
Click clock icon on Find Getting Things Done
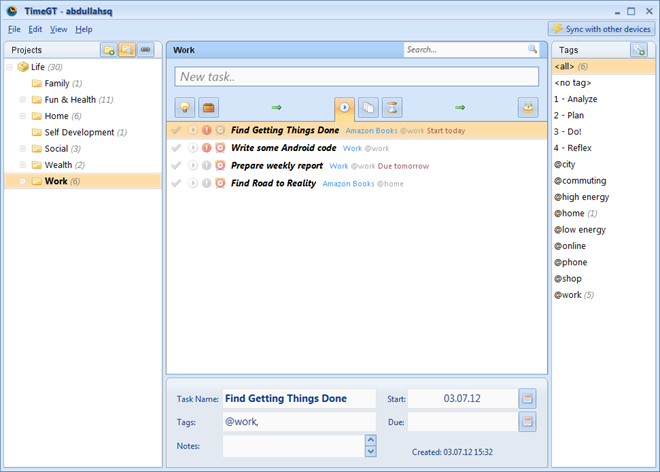[x=220, y=130]
